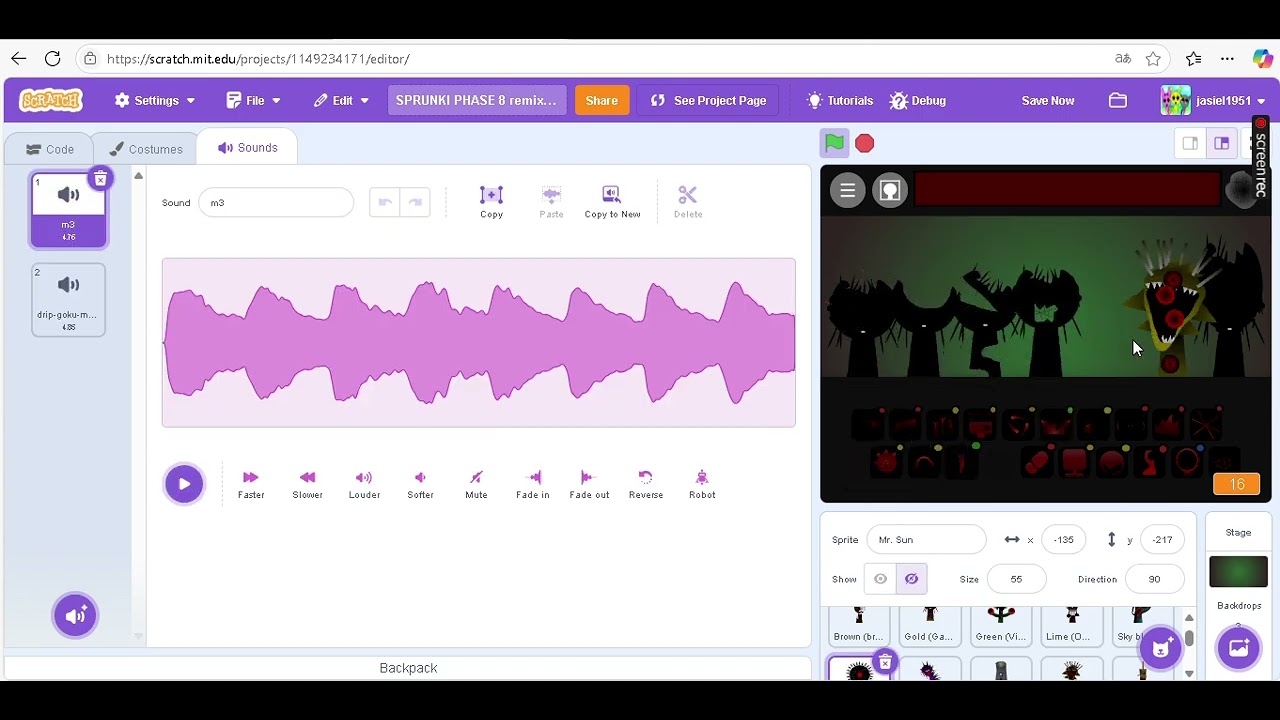Apply the Fade in effect

point(532,485)
